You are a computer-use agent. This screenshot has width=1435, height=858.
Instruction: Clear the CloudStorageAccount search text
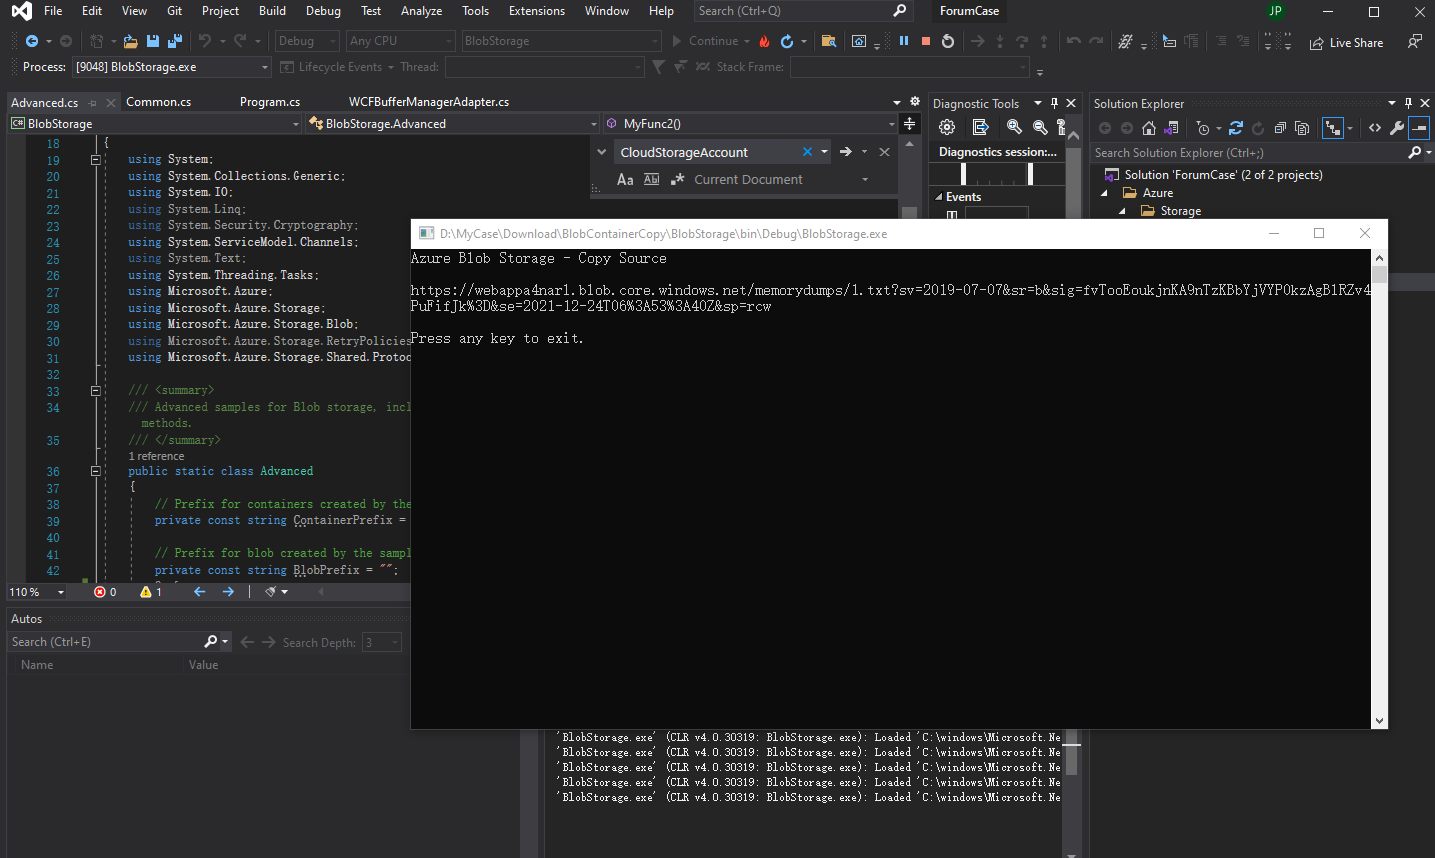click(x=807, y=152)
